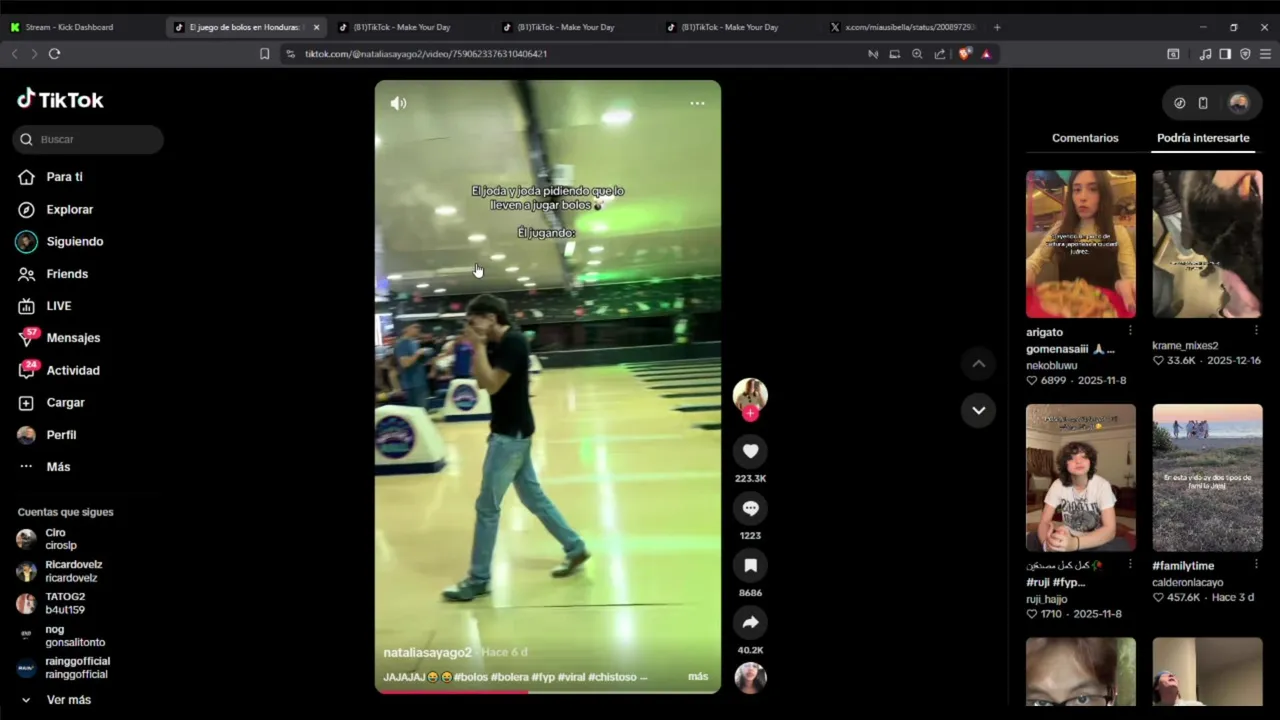Go to previous video with up chevron
Screen dimensions: 1280x720
(x=979, y=364)
